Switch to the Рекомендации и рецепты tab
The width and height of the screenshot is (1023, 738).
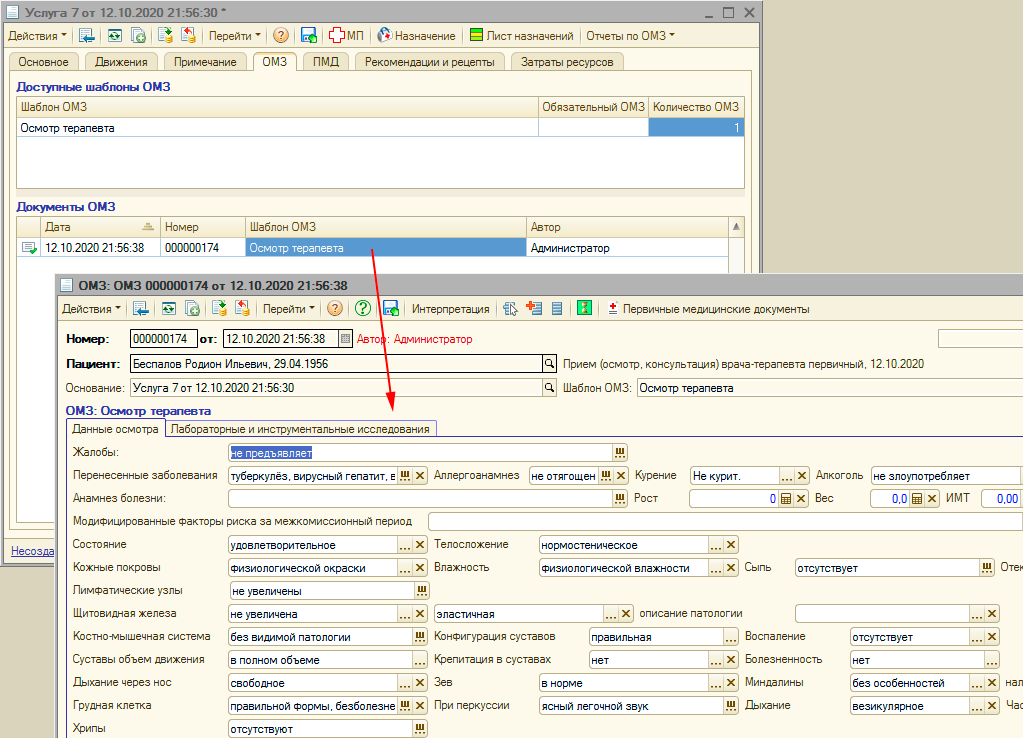429,62
